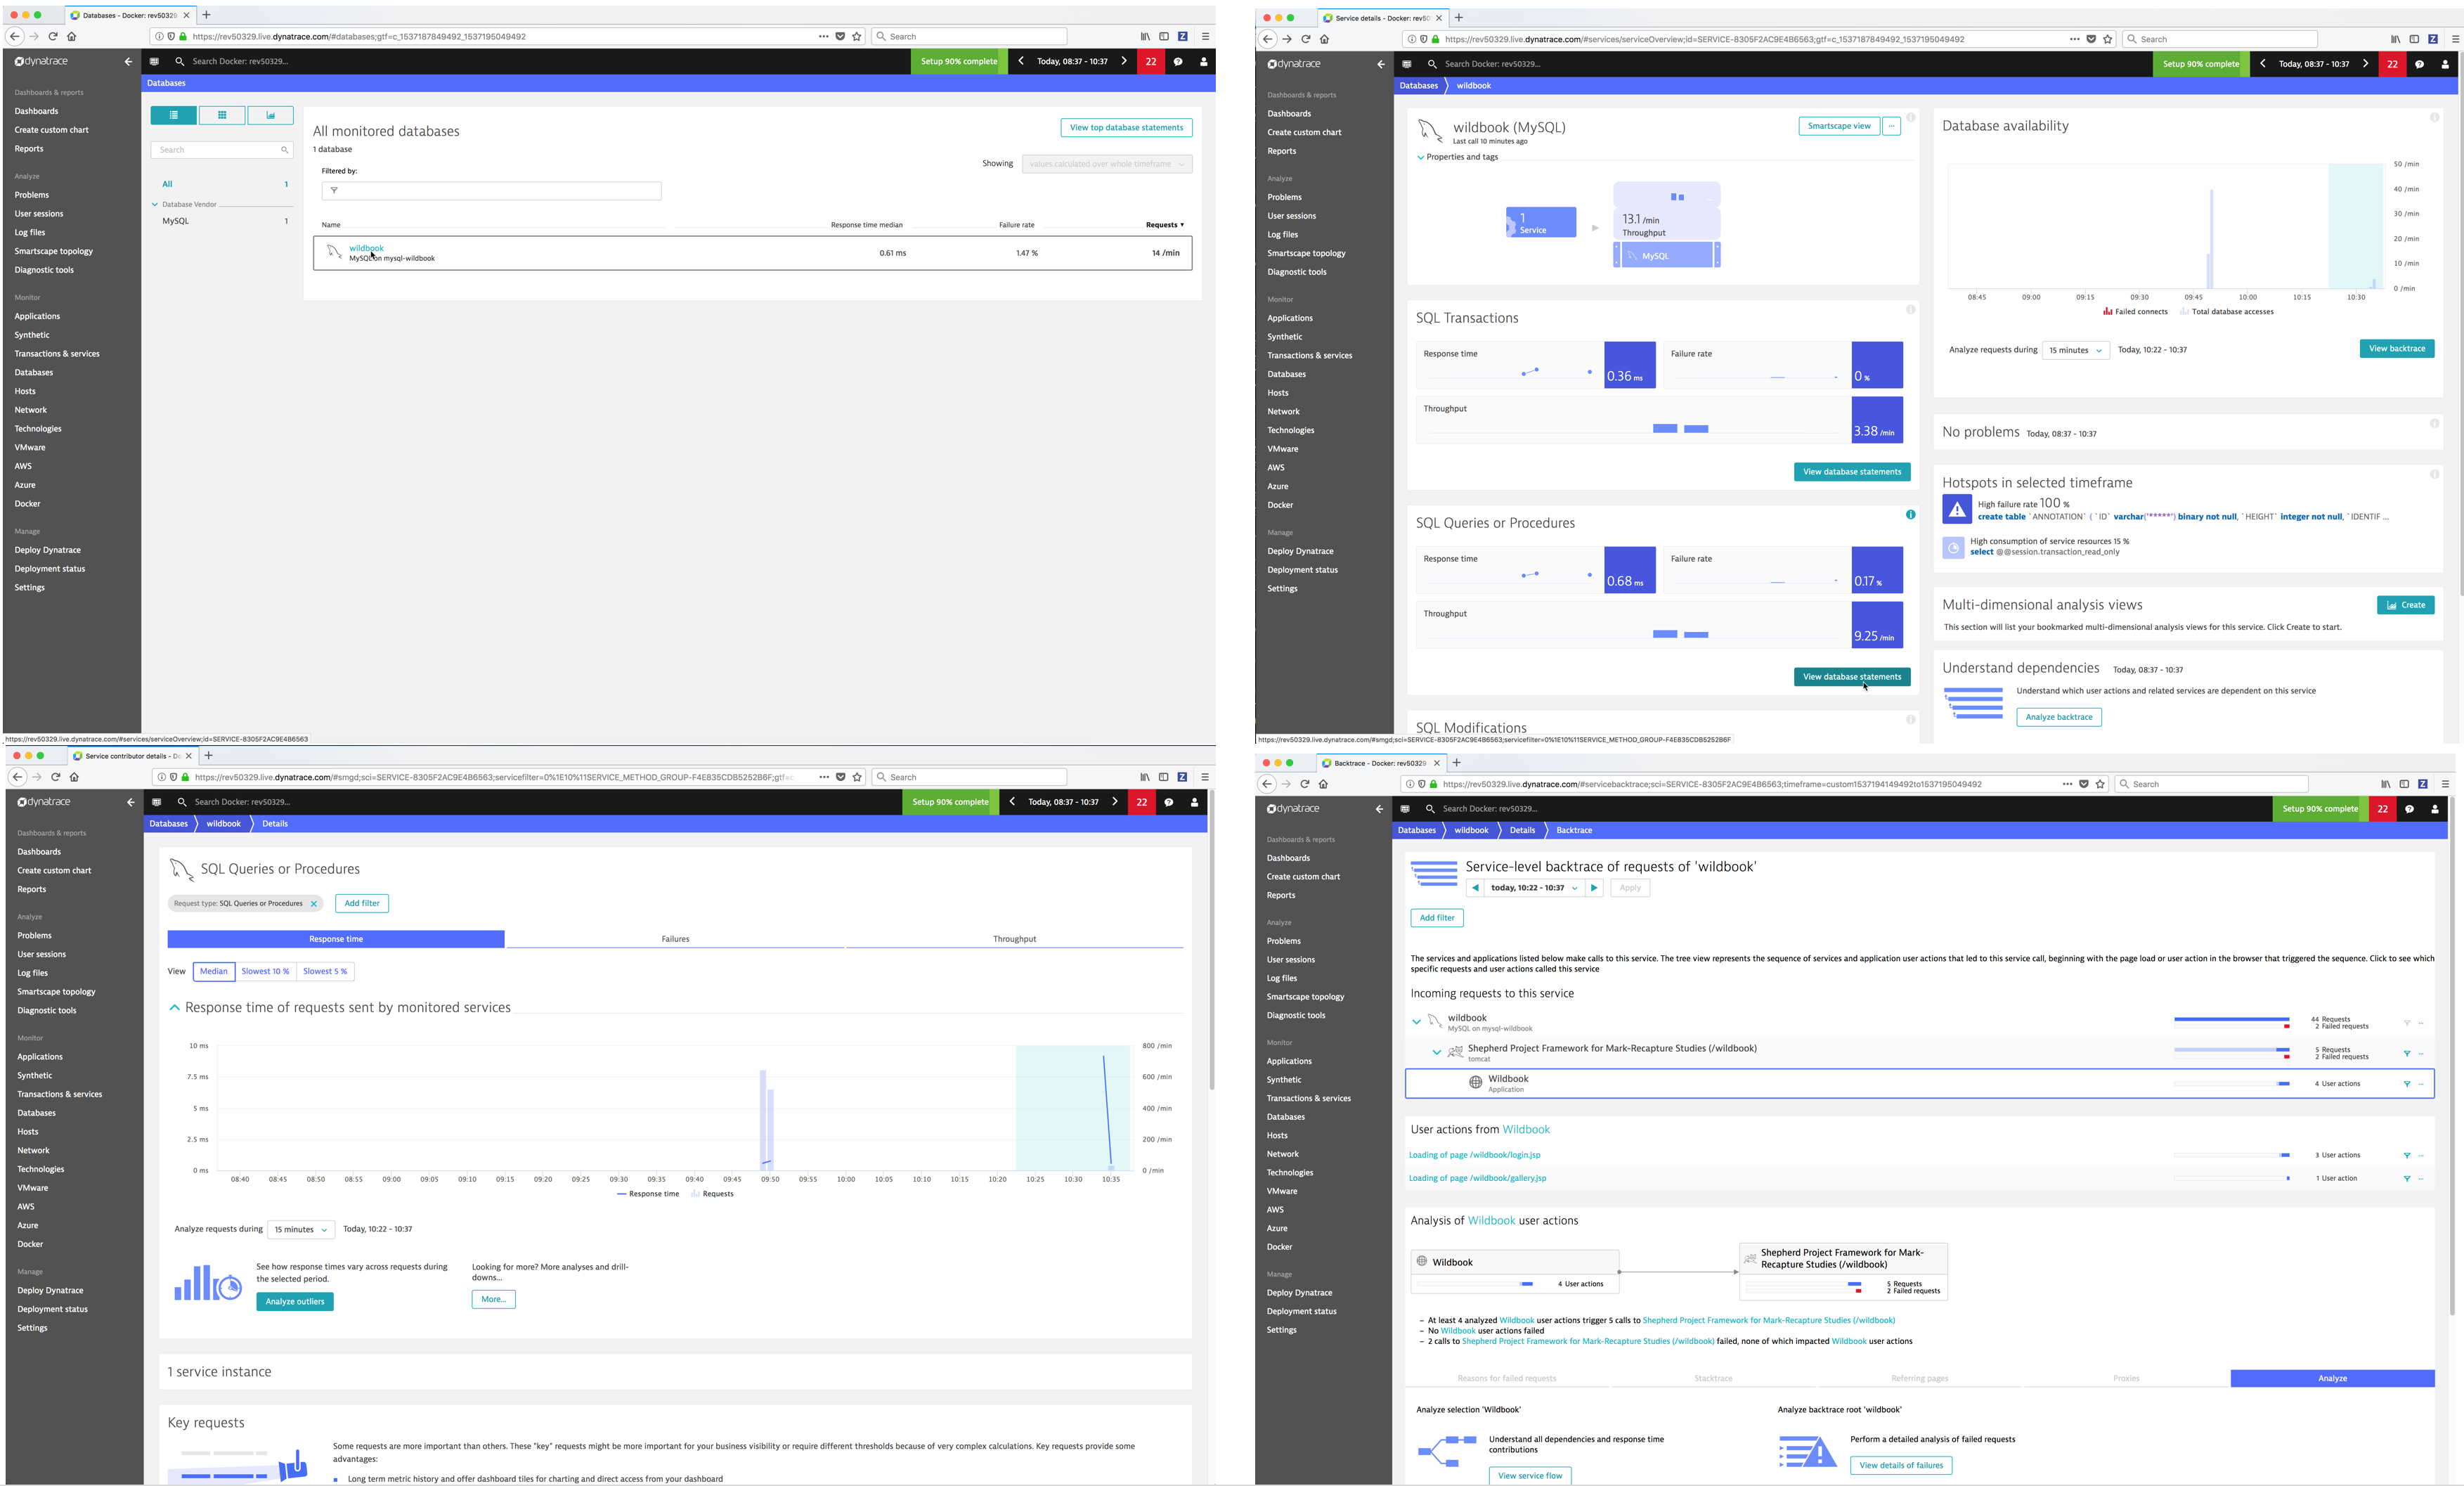
Task: Go to next timeframe in Databases window
Action: pyautogui.click(x=1124, y=61)
